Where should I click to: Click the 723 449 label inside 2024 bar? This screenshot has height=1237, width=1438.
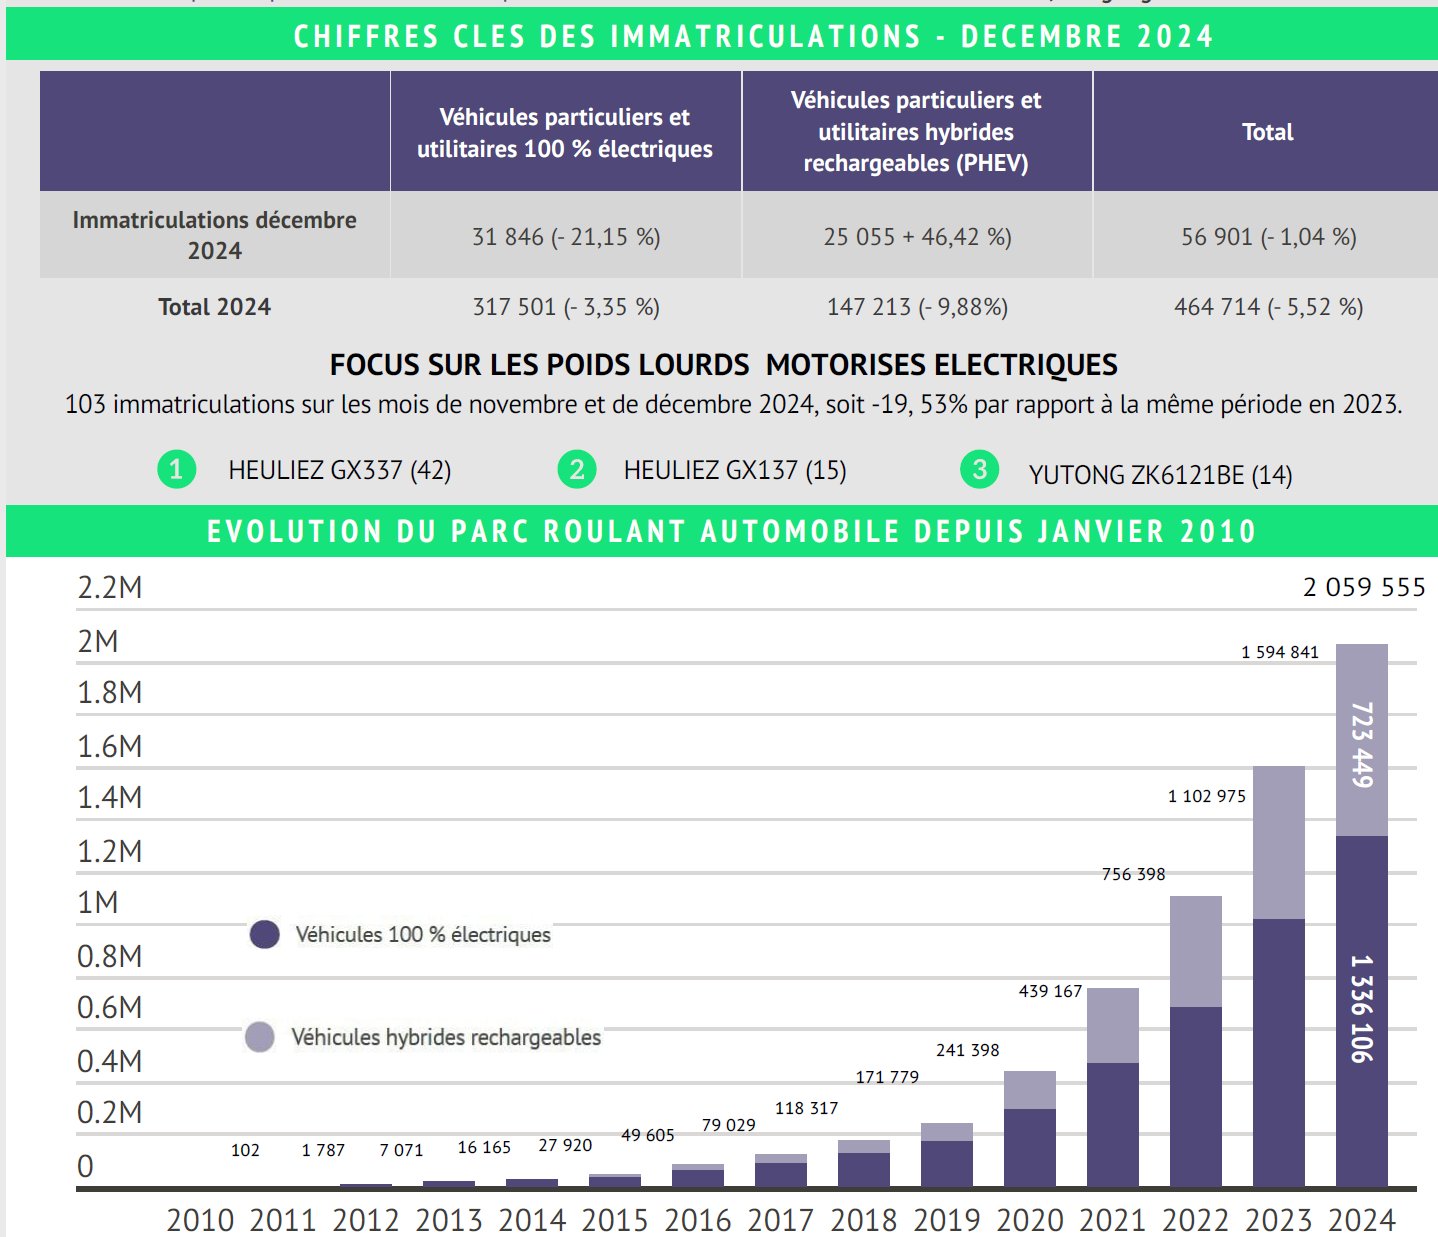[1362, 744]
